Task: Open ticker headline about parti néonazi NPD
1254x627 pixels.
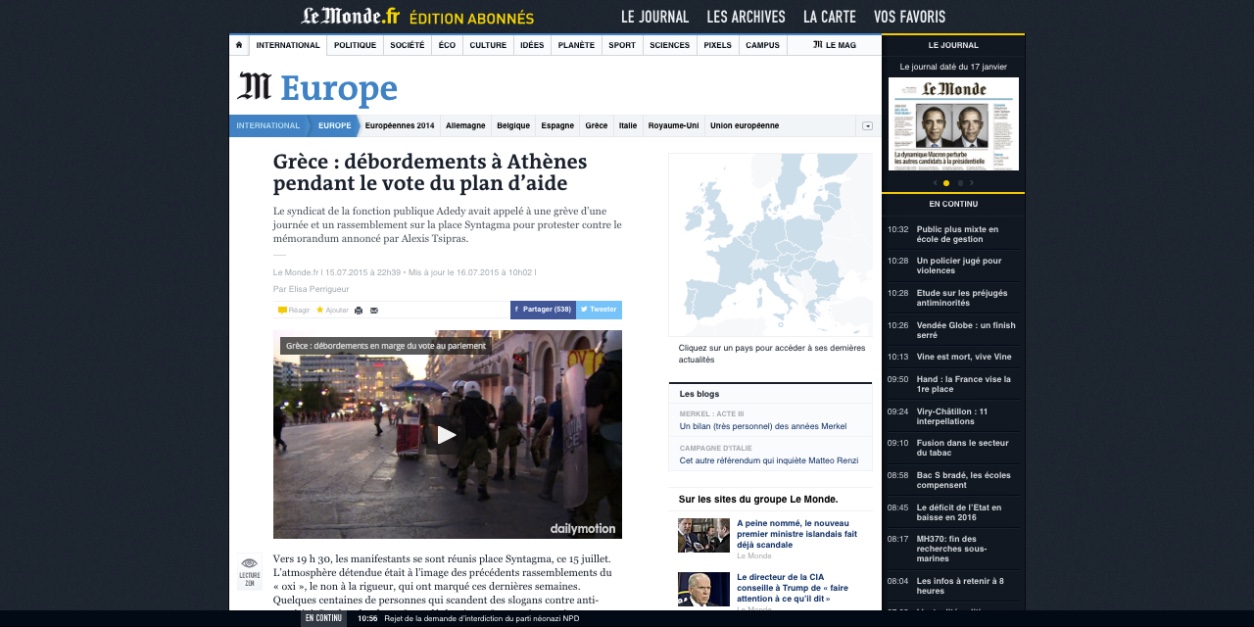Action: 481,618
